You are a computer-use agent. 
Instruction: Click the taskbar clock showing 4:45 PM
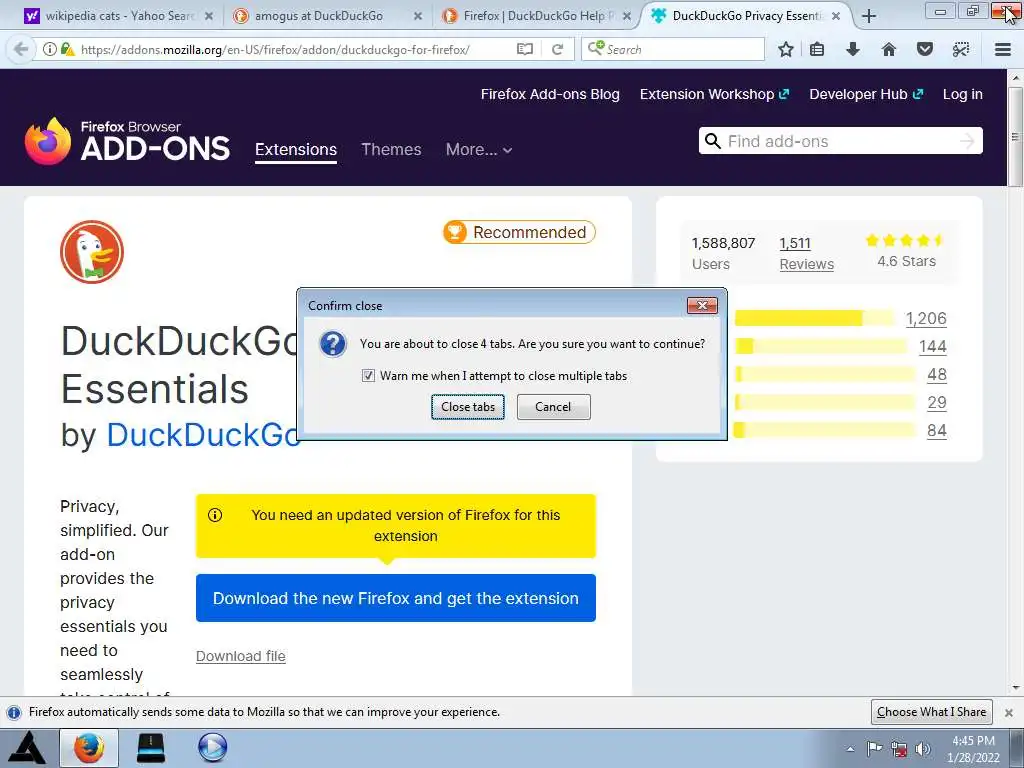point(973,749)
